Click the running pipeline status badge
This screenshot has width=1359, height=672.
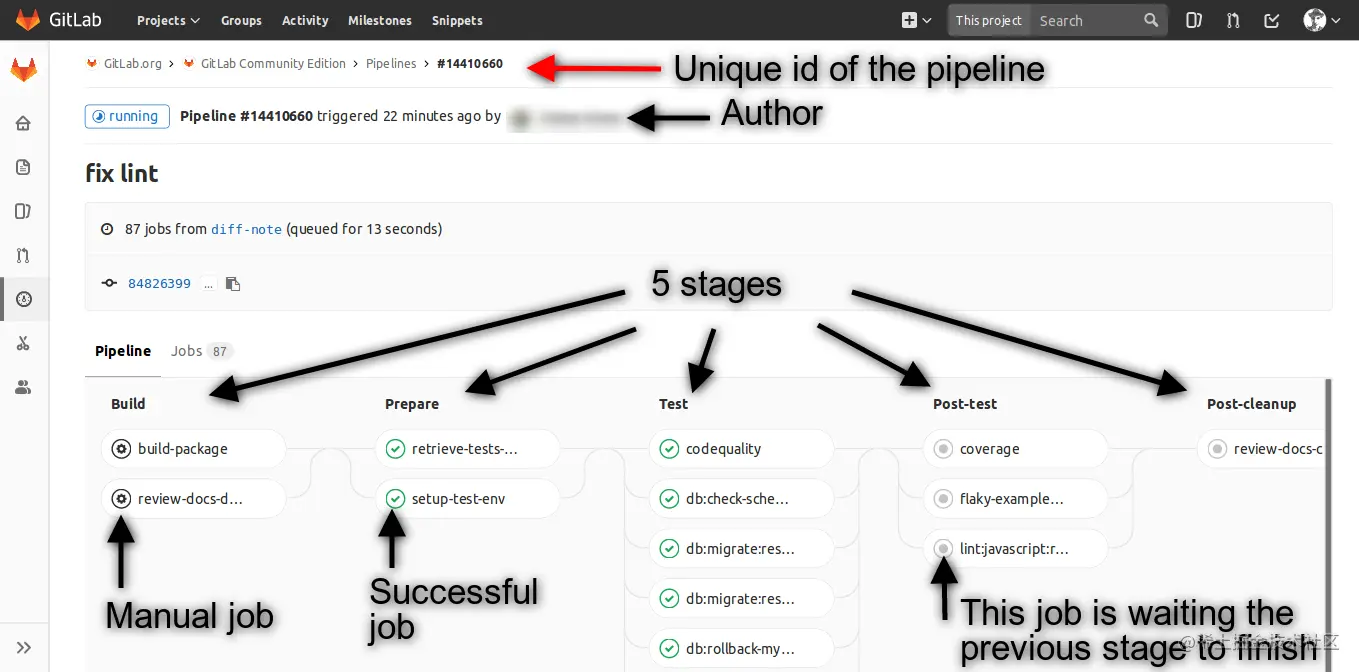126,116
